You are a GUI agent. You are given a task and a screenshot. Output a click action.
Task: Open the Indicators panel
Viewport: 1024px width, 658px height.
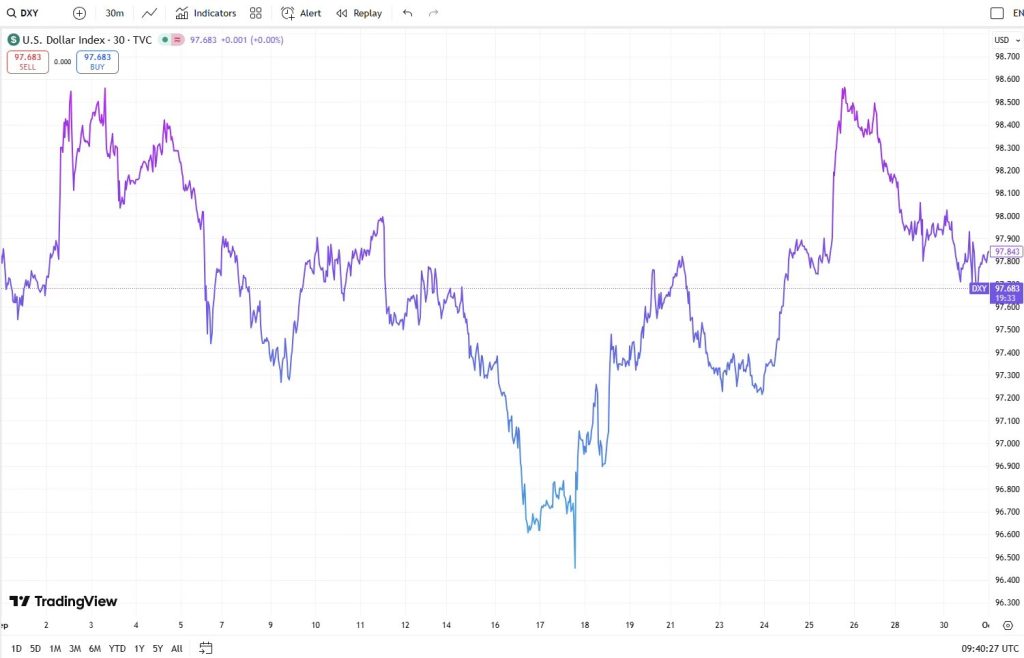pyautogui.click(x=206, y=13)
